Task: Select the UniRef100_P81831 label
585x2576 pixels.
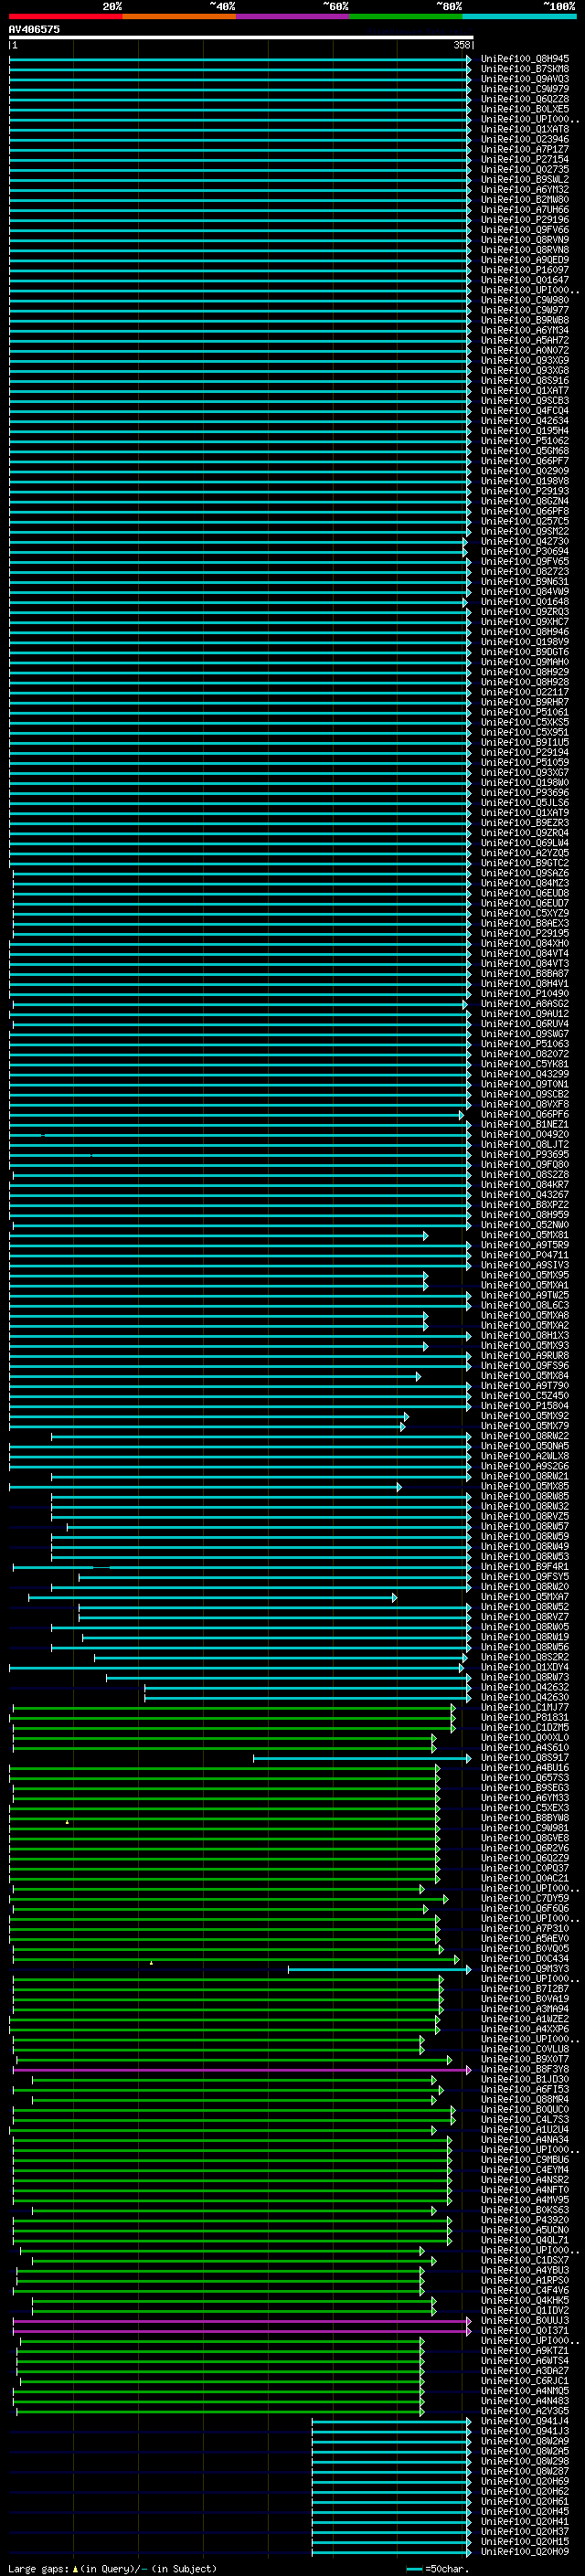Action: 525,1718
